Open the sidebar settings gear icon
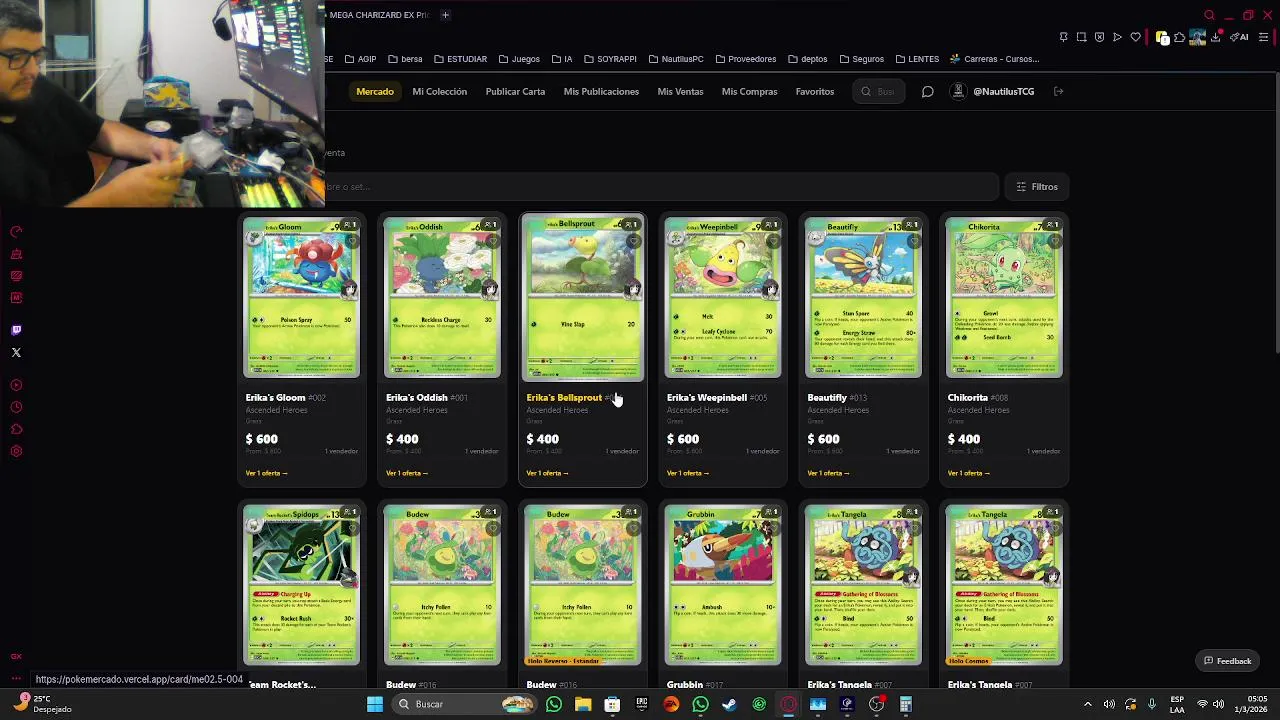 16,451
